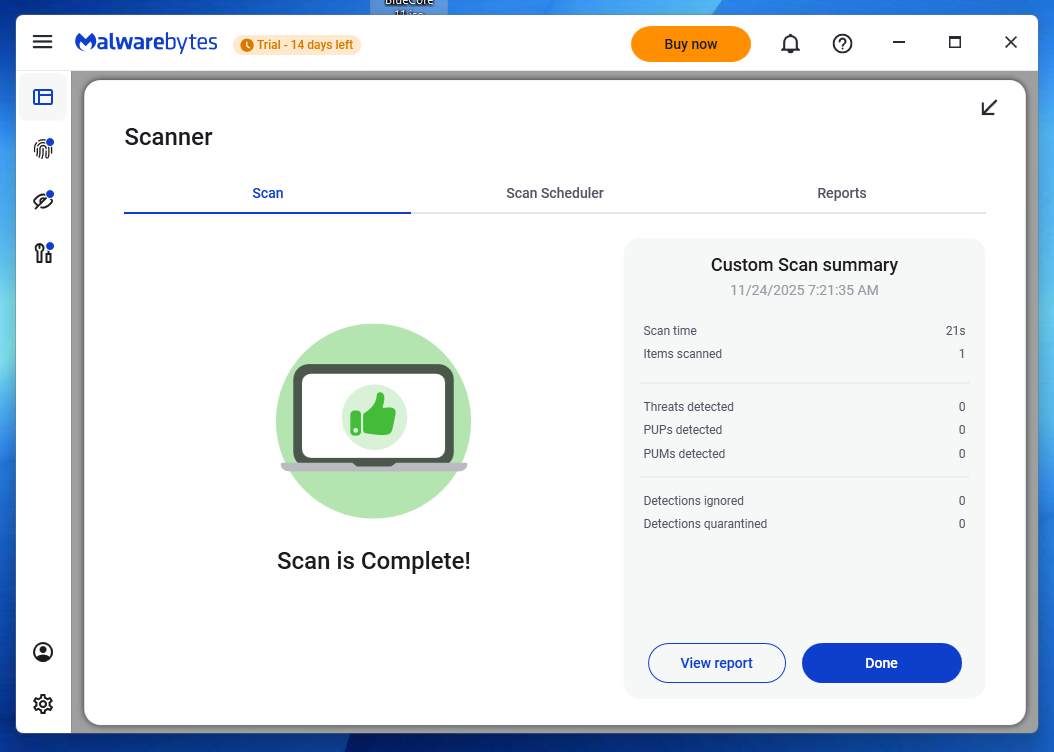Click the Scanner page title
Image resolution: width=1054 pixels, height=752 pixels.
tap(168, 137)
